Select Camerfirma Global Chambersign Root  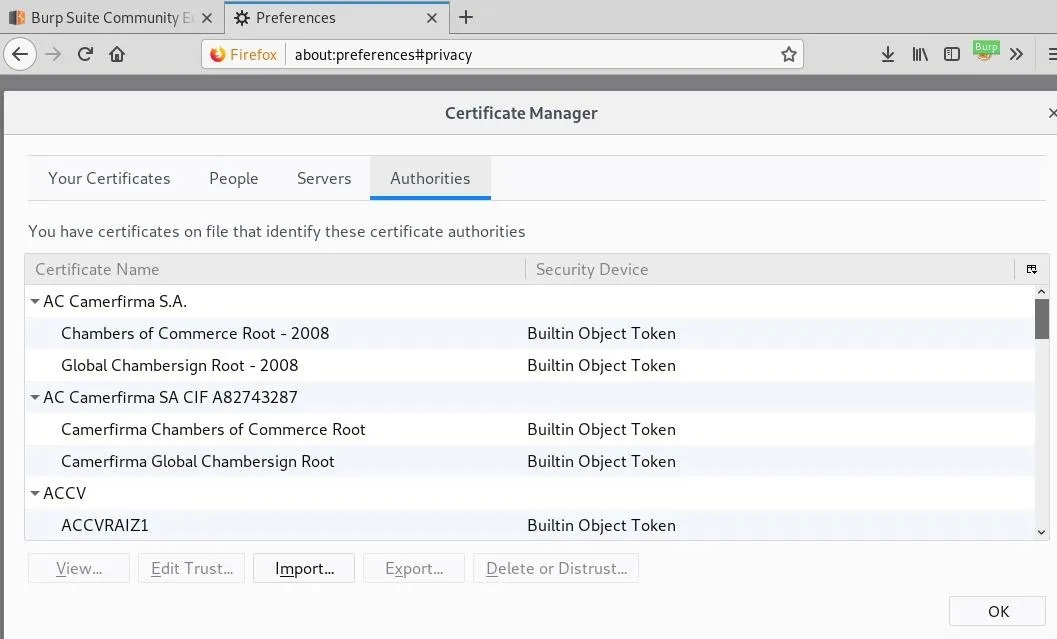530,462
